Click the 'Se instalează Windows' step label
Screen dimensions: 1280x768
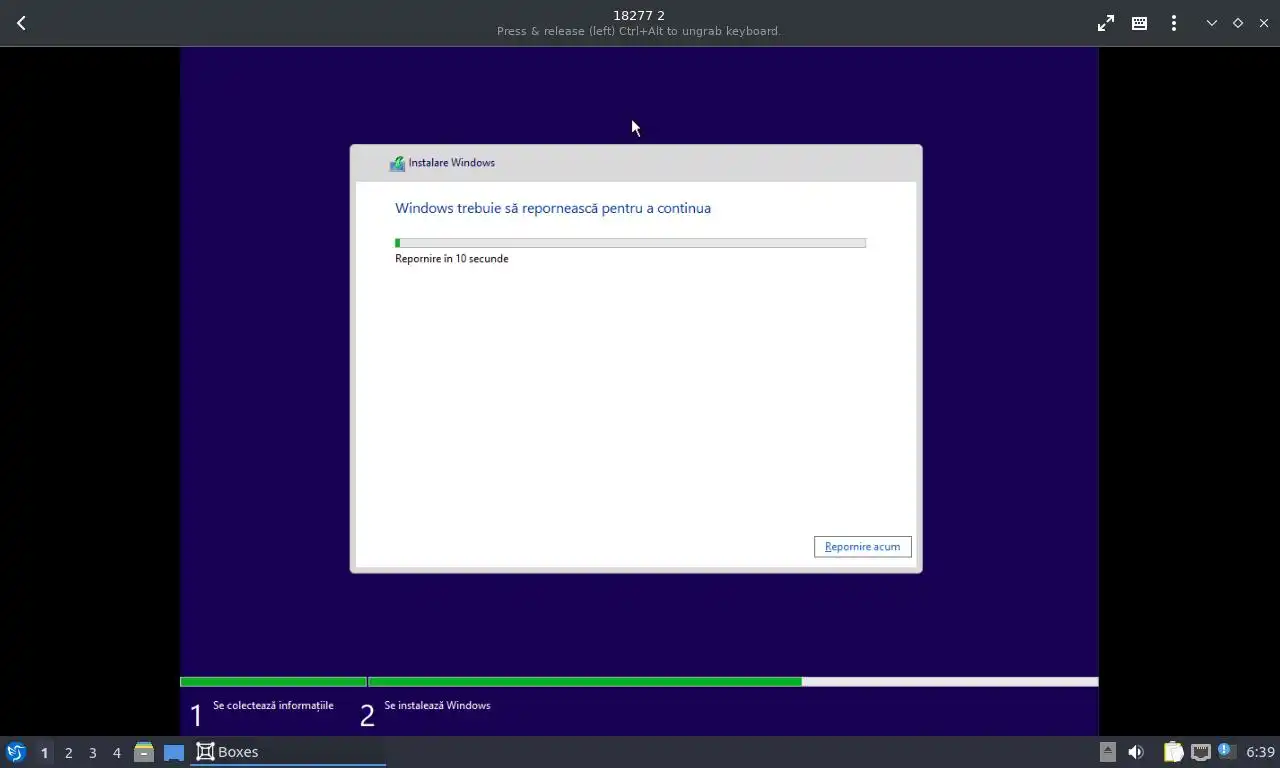437,706
